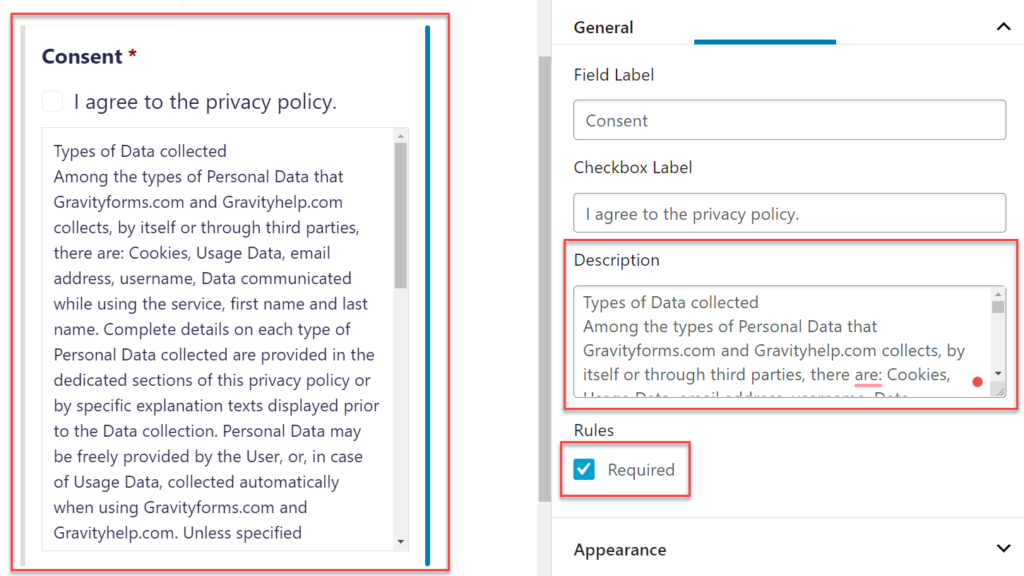Click inside the Description textarea
This screenshot has height=576, width=1024.
(x=782, y=342)
